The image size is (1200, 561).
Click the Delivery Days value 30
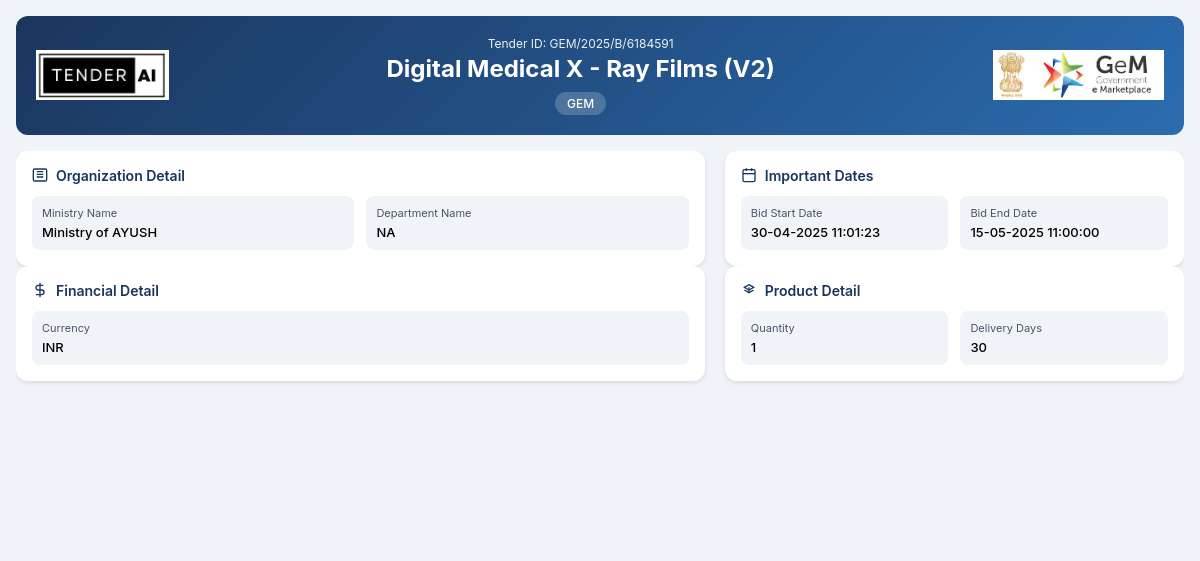(979, 348)
